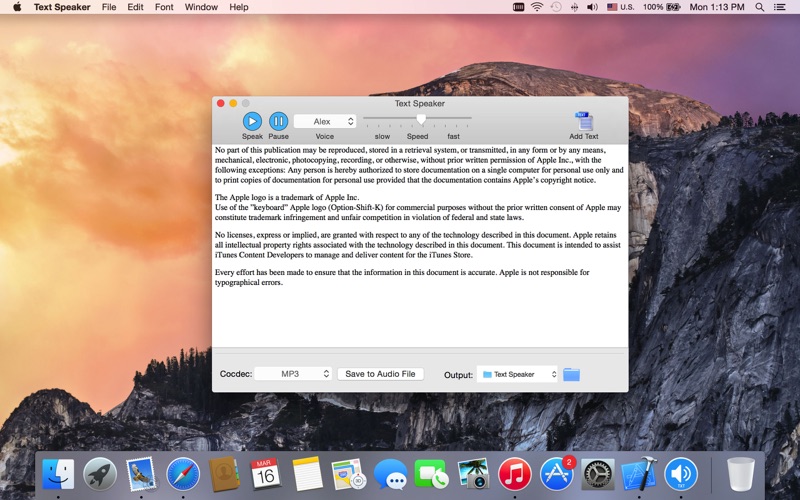Click Text Speaker icon in Dock

click(x=681, y=474)
